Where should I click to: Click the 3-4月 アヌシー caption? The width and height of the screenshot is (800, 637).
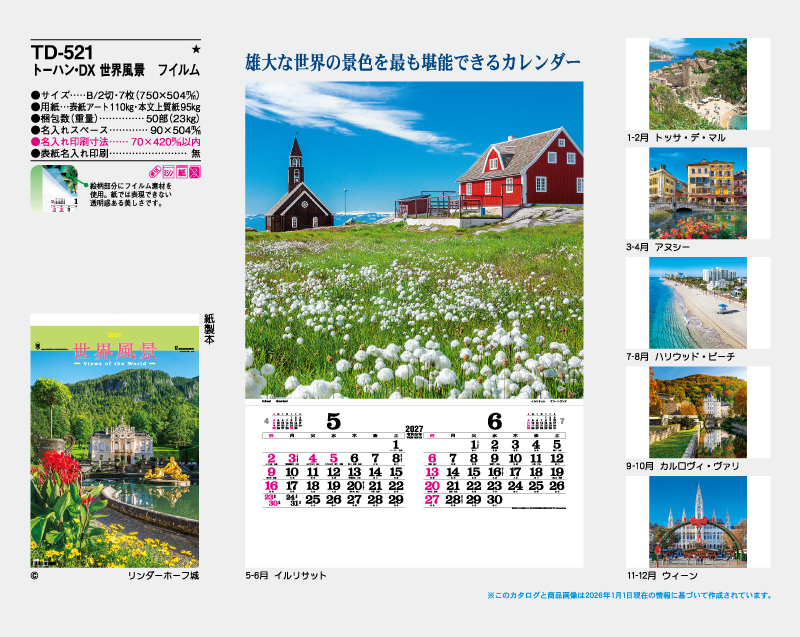tap(658, 247)
